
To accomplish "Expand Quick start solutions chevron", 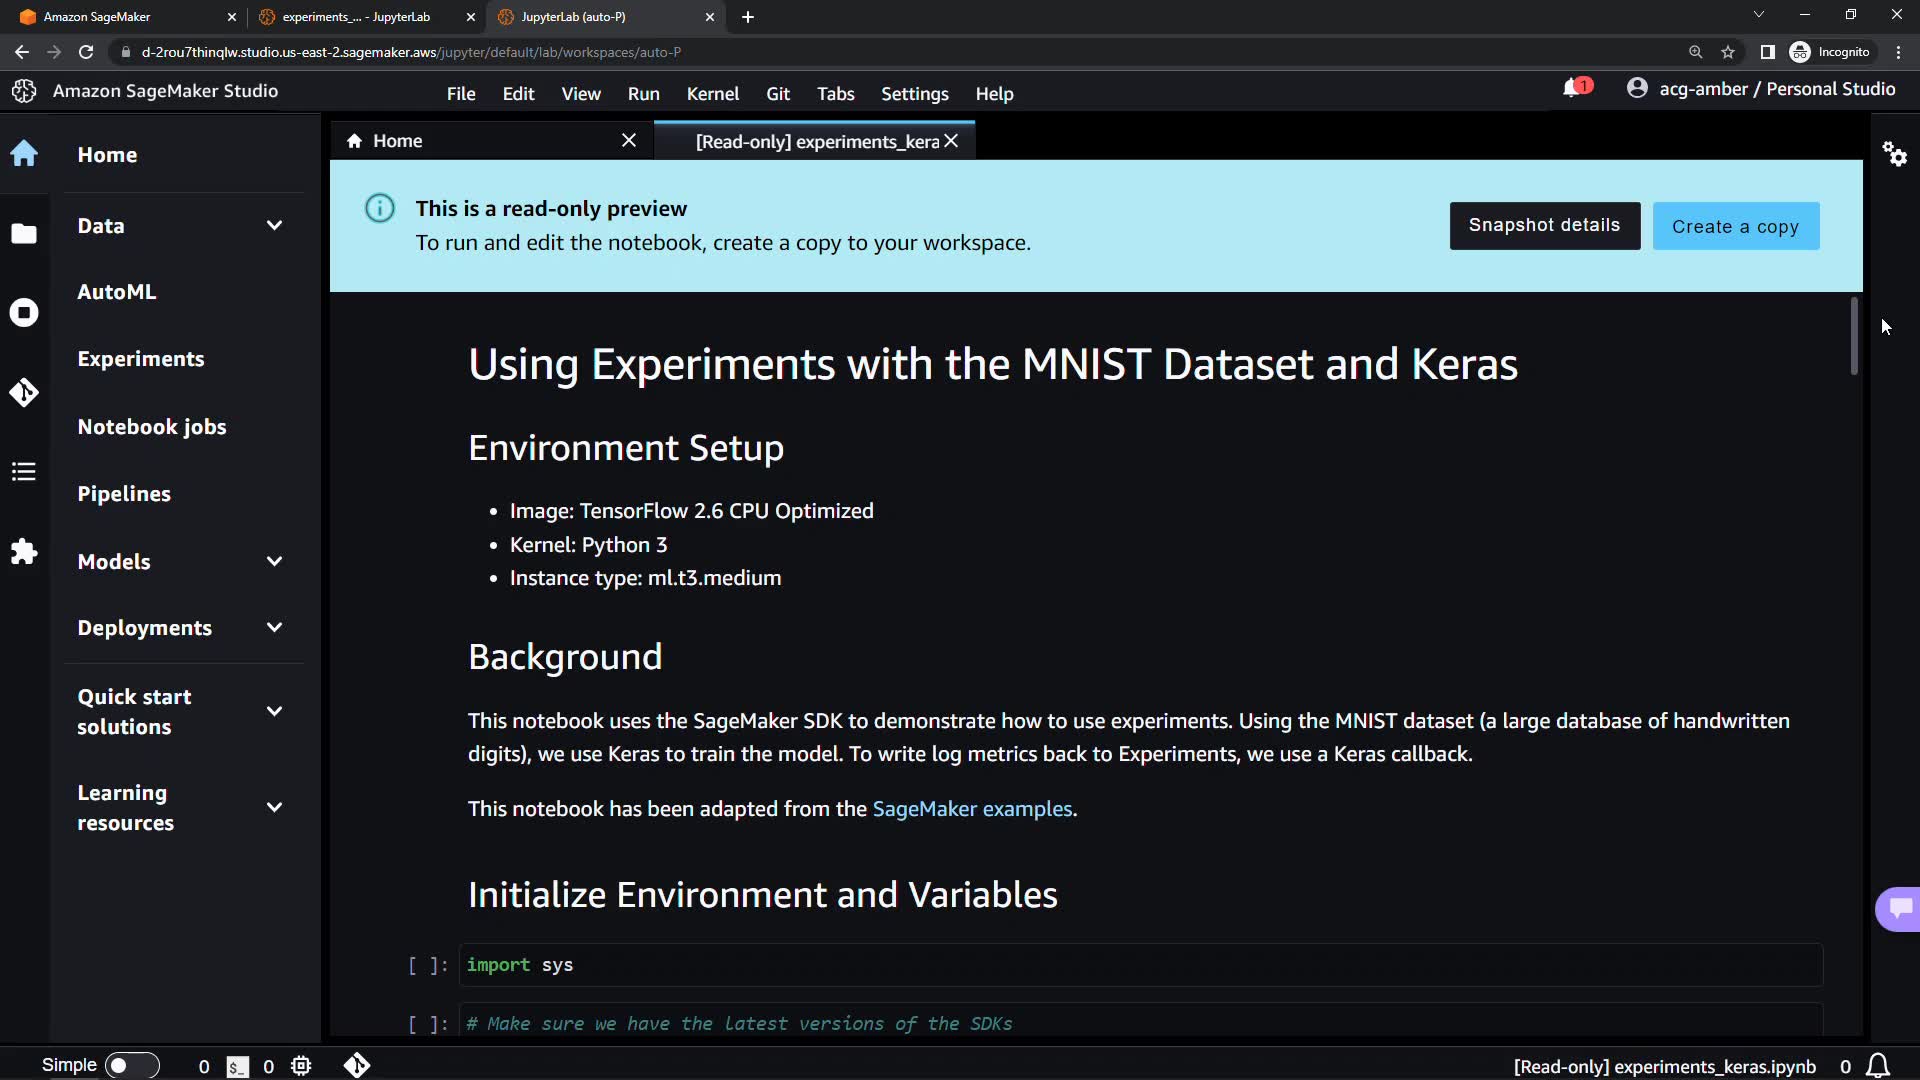I will pos(274,712).
